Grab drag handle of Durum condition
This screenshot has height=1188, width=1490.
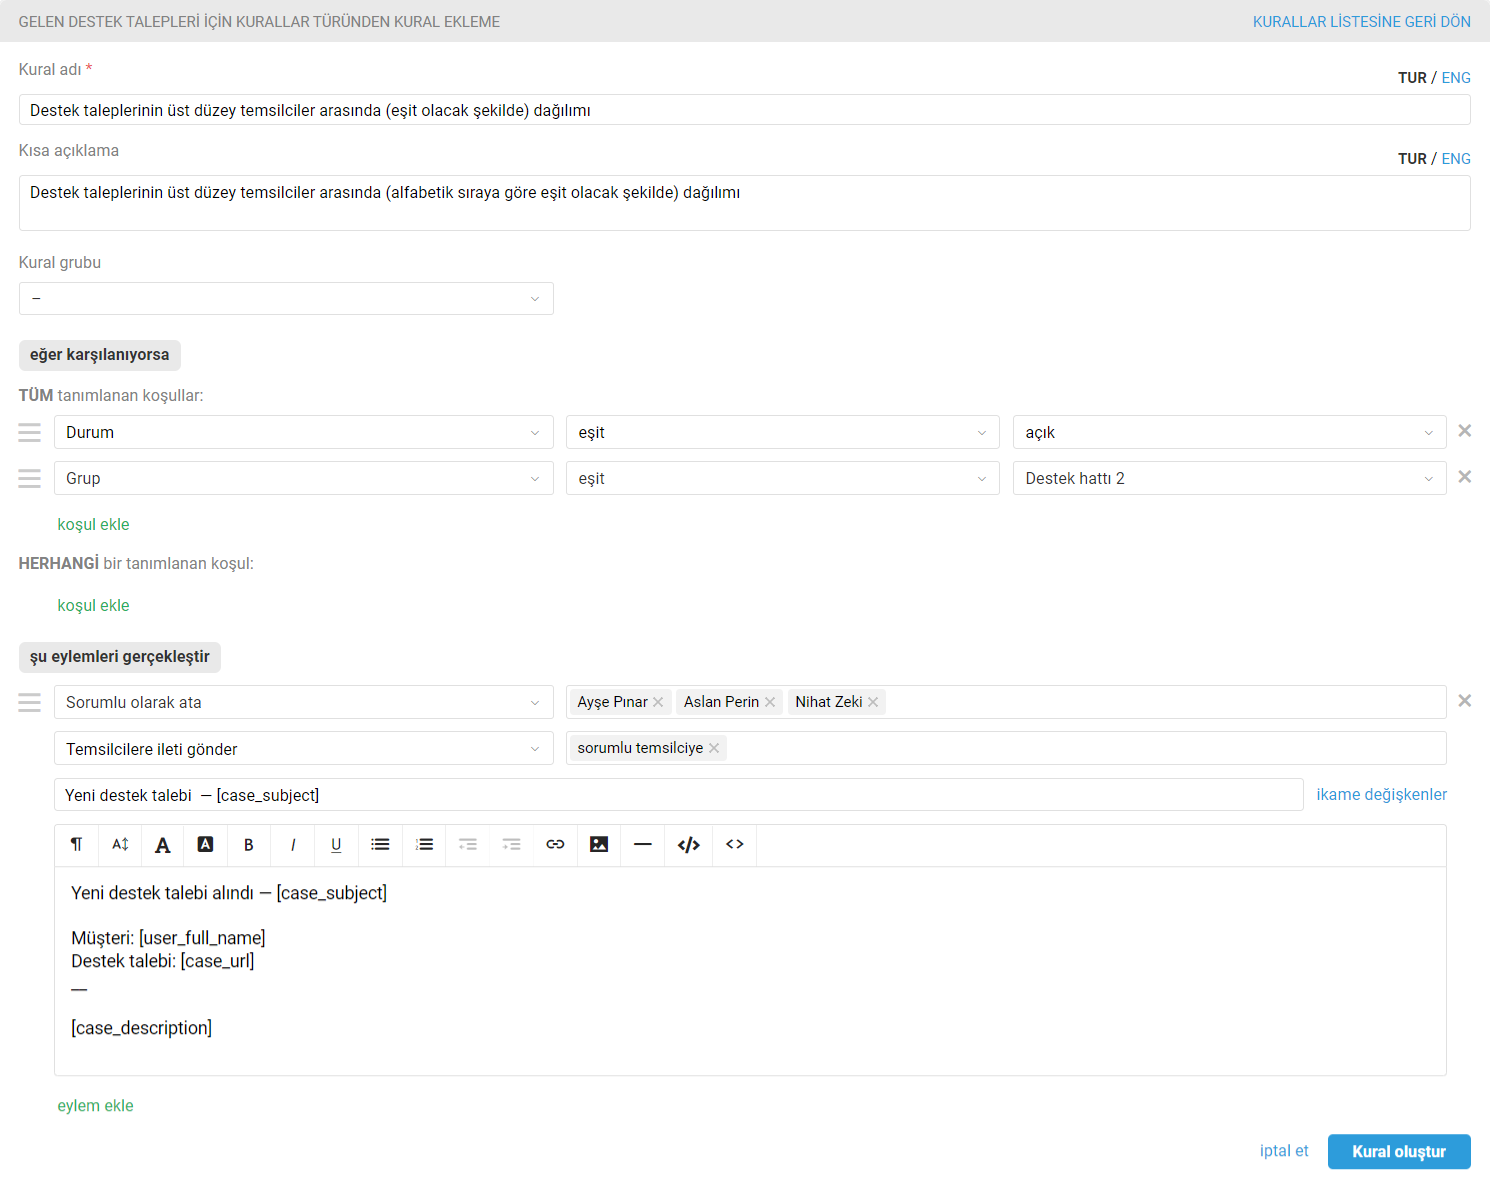[30, 432]
